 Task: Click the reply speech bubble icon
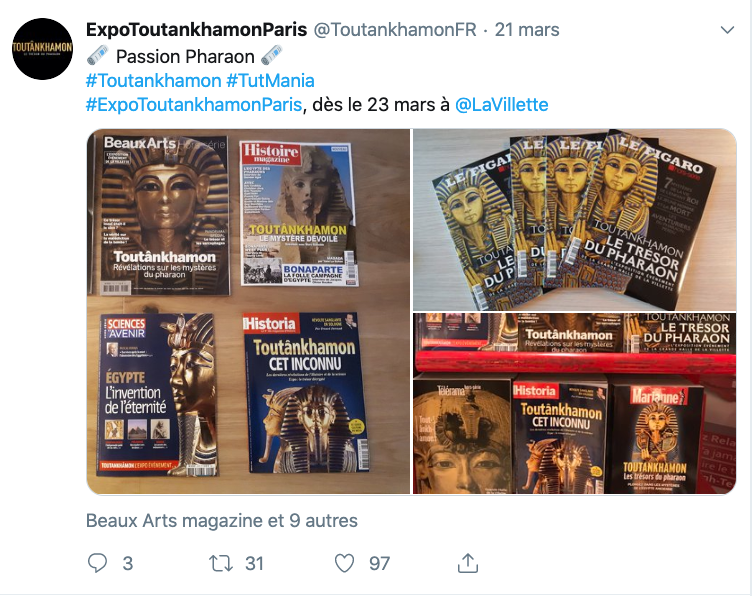[97, 563]
